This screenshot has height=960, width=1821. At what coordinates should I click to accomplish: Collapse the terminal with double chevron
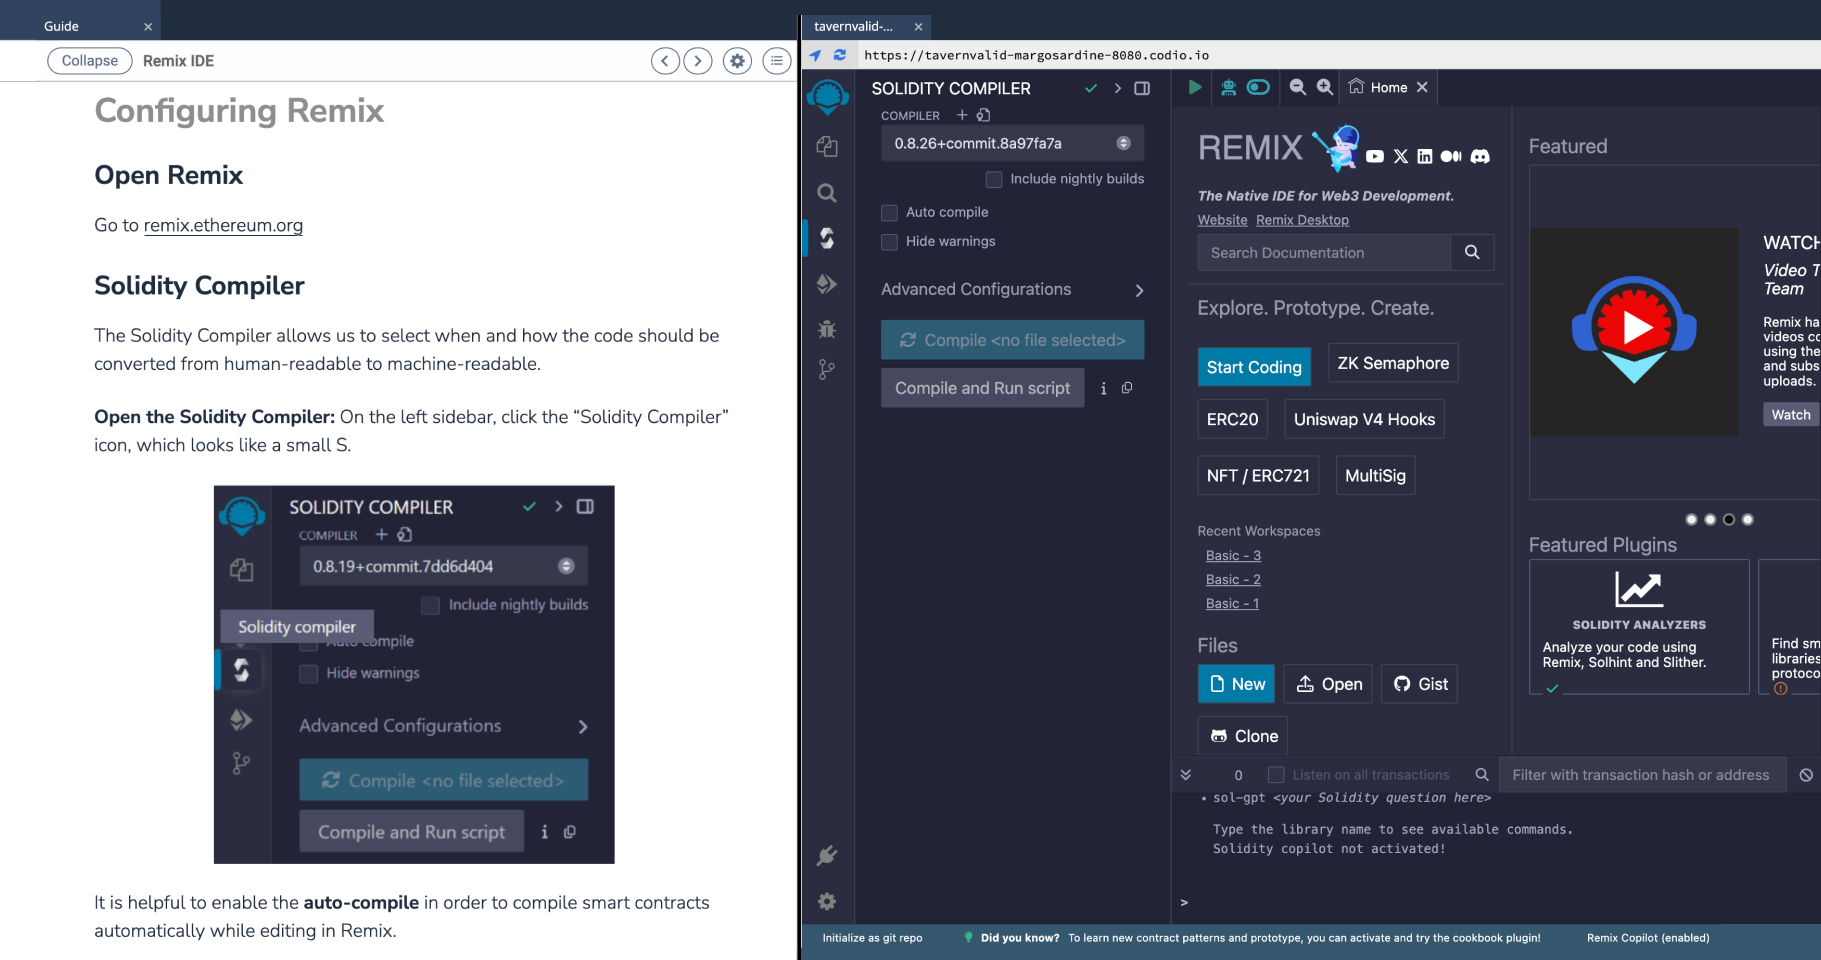pyautogui.click(x=1186, y=775)
